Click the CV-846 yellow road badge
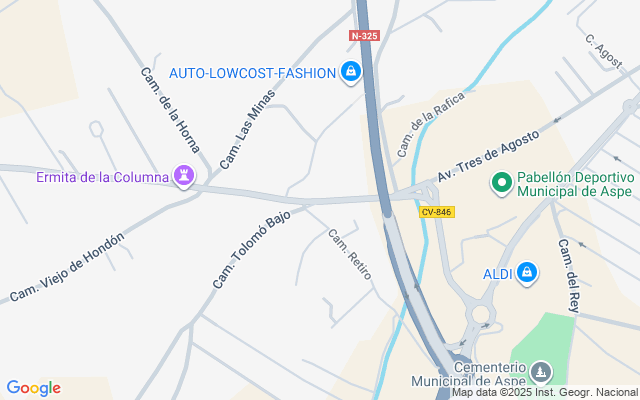The width and height of the screenshot is (640, 400). point(437,212)
